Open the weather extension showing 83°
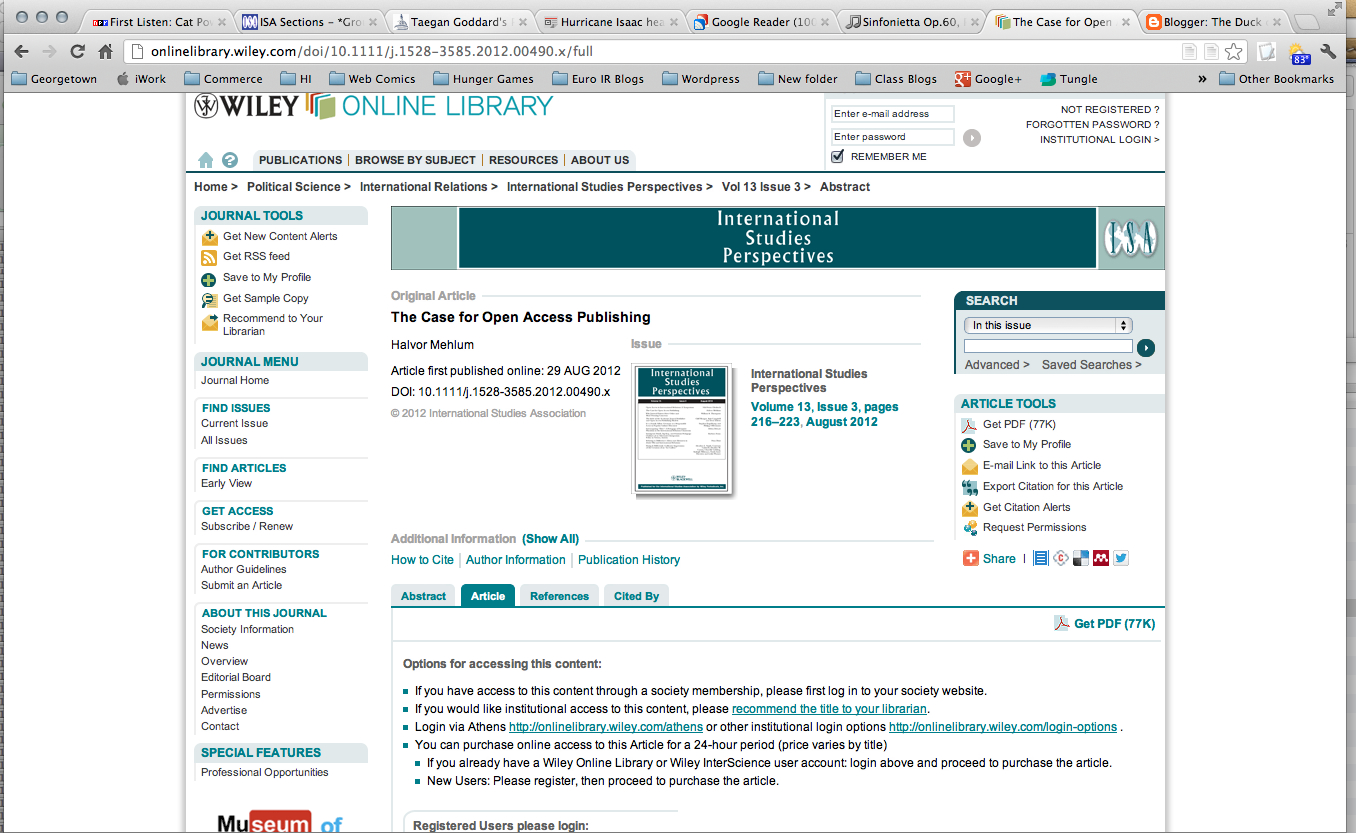This screenshot has height=833, width=1356. [1299, 53]
